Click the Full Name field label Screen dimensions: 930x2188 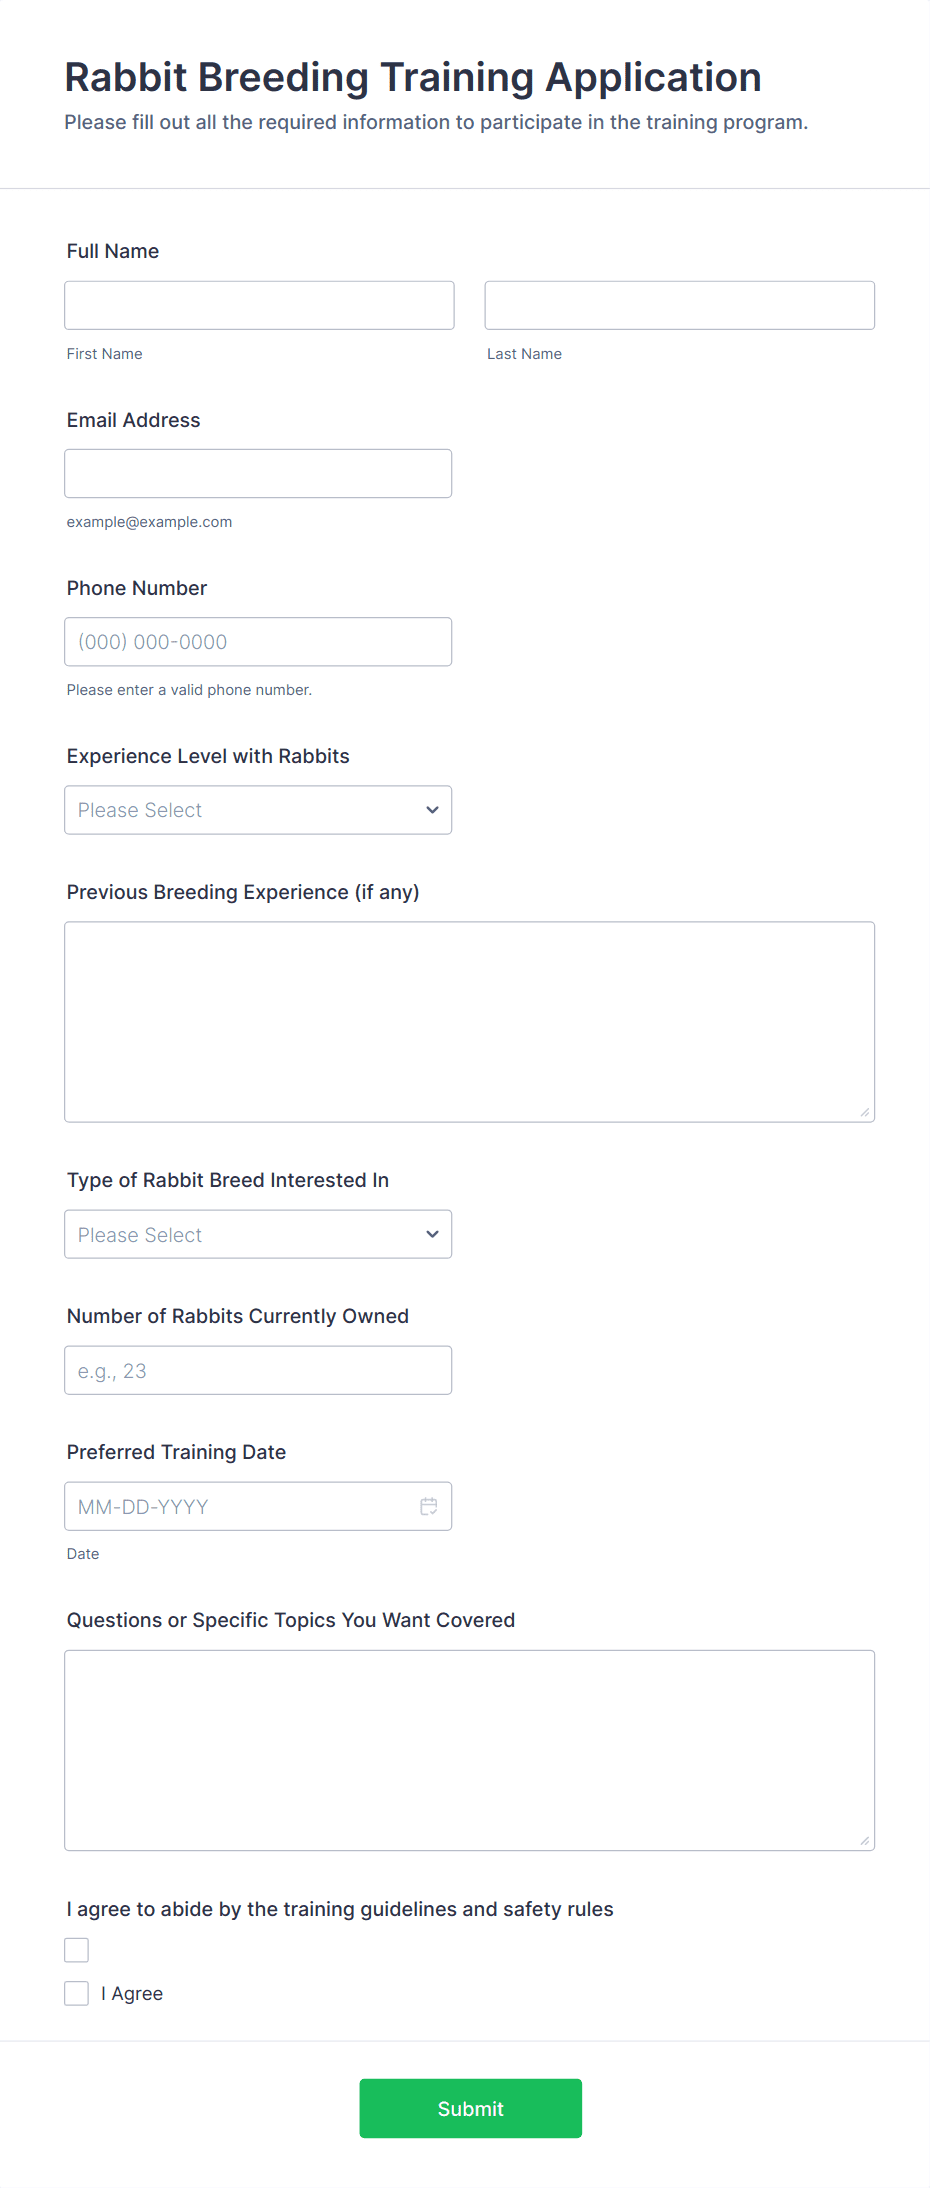[x=113, y=251]
